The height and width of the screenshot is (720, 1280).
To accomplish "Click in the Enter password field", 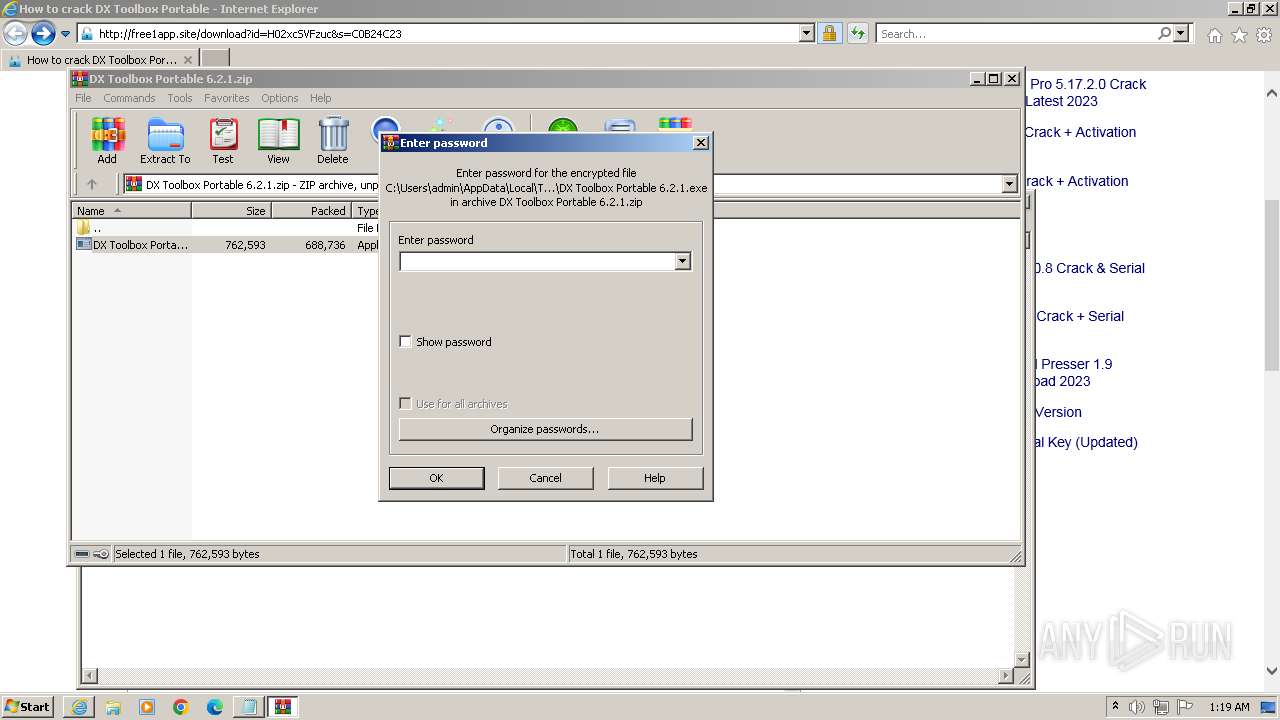I will pos(538,262).
